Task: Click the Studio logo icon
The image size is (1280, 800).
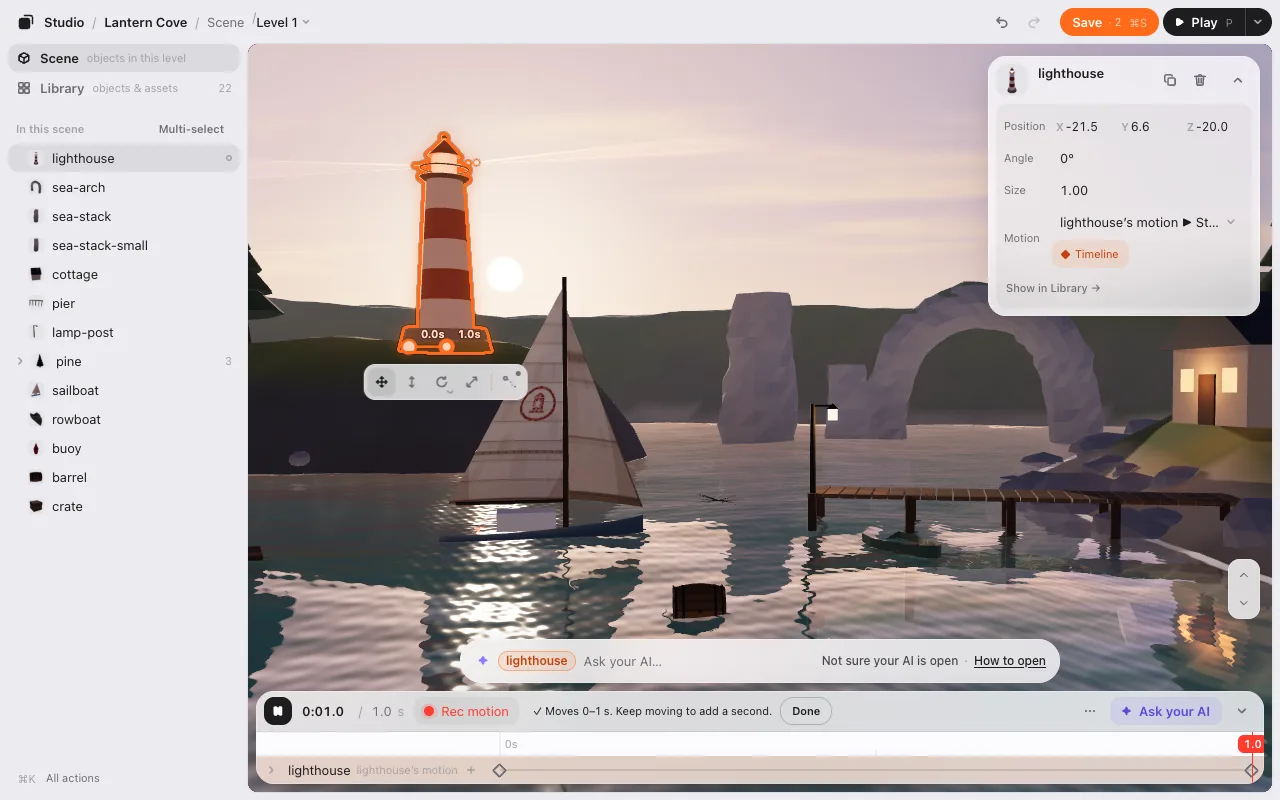Action: coord(26,22)
